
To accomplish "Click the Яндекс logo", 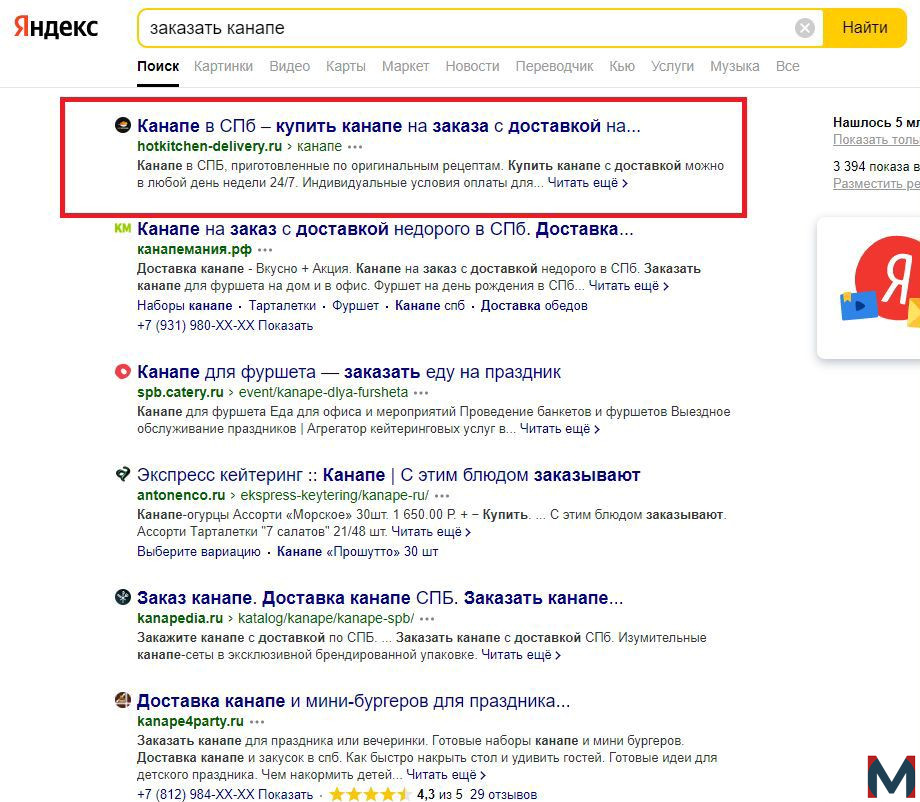I will point(56,27).
